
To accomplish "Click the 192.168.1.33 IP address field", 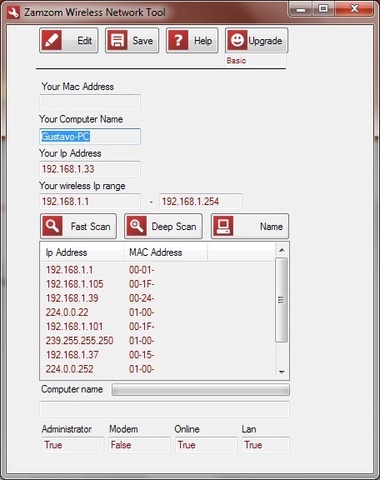I will [90, 169].
